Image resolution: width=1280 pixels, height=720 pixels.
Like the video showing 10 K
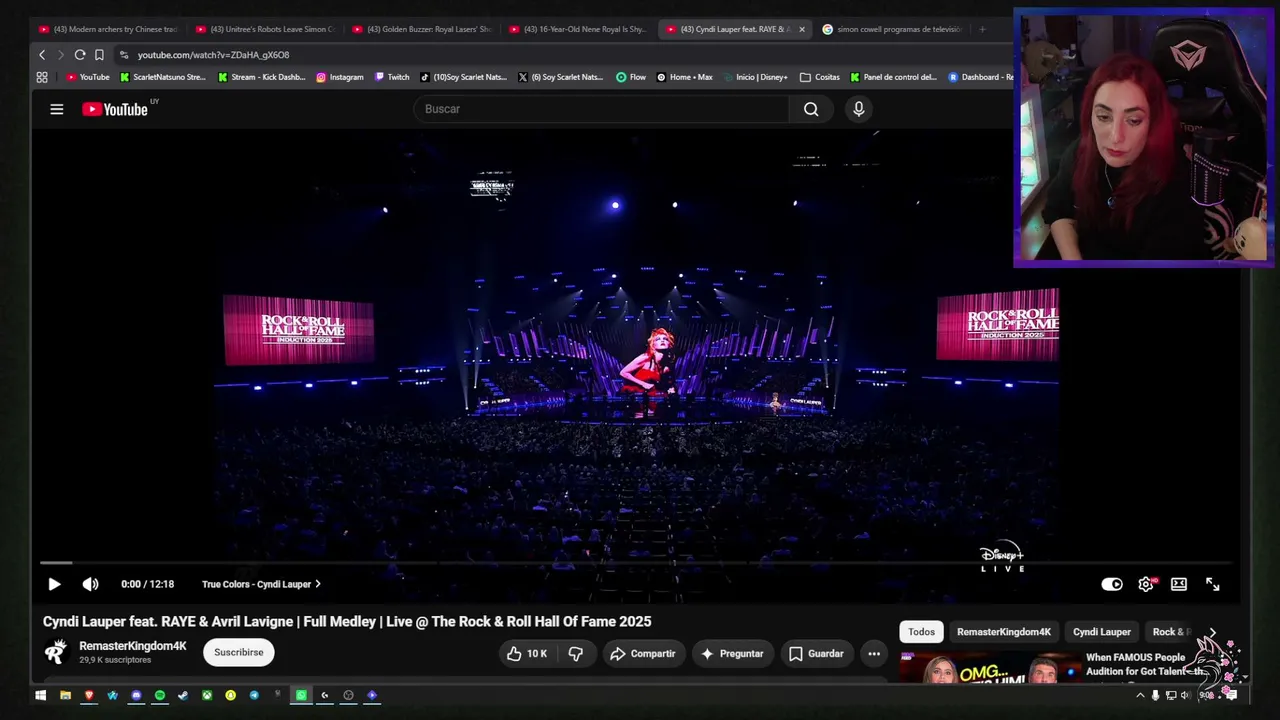click(527, 654)
